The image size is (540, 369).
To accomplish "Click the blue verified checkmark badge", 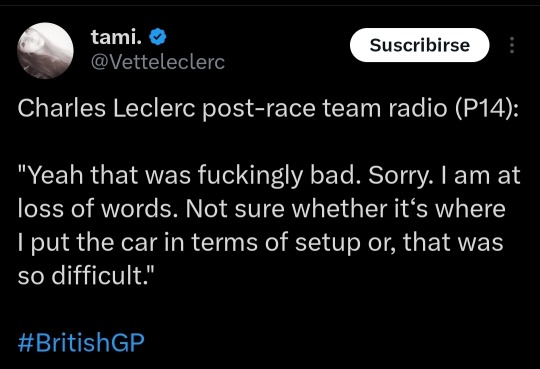I will click(x=158, y=37).
